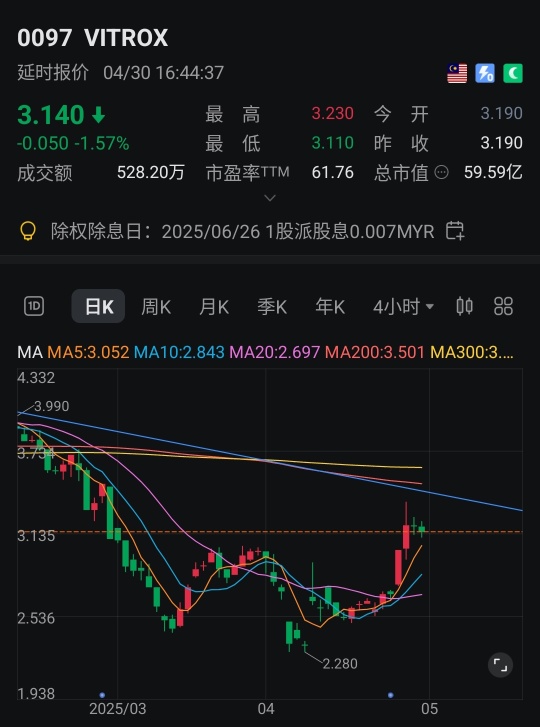Tap the MA indicator label
Screen dimensions: 540x727
(30, 352)
